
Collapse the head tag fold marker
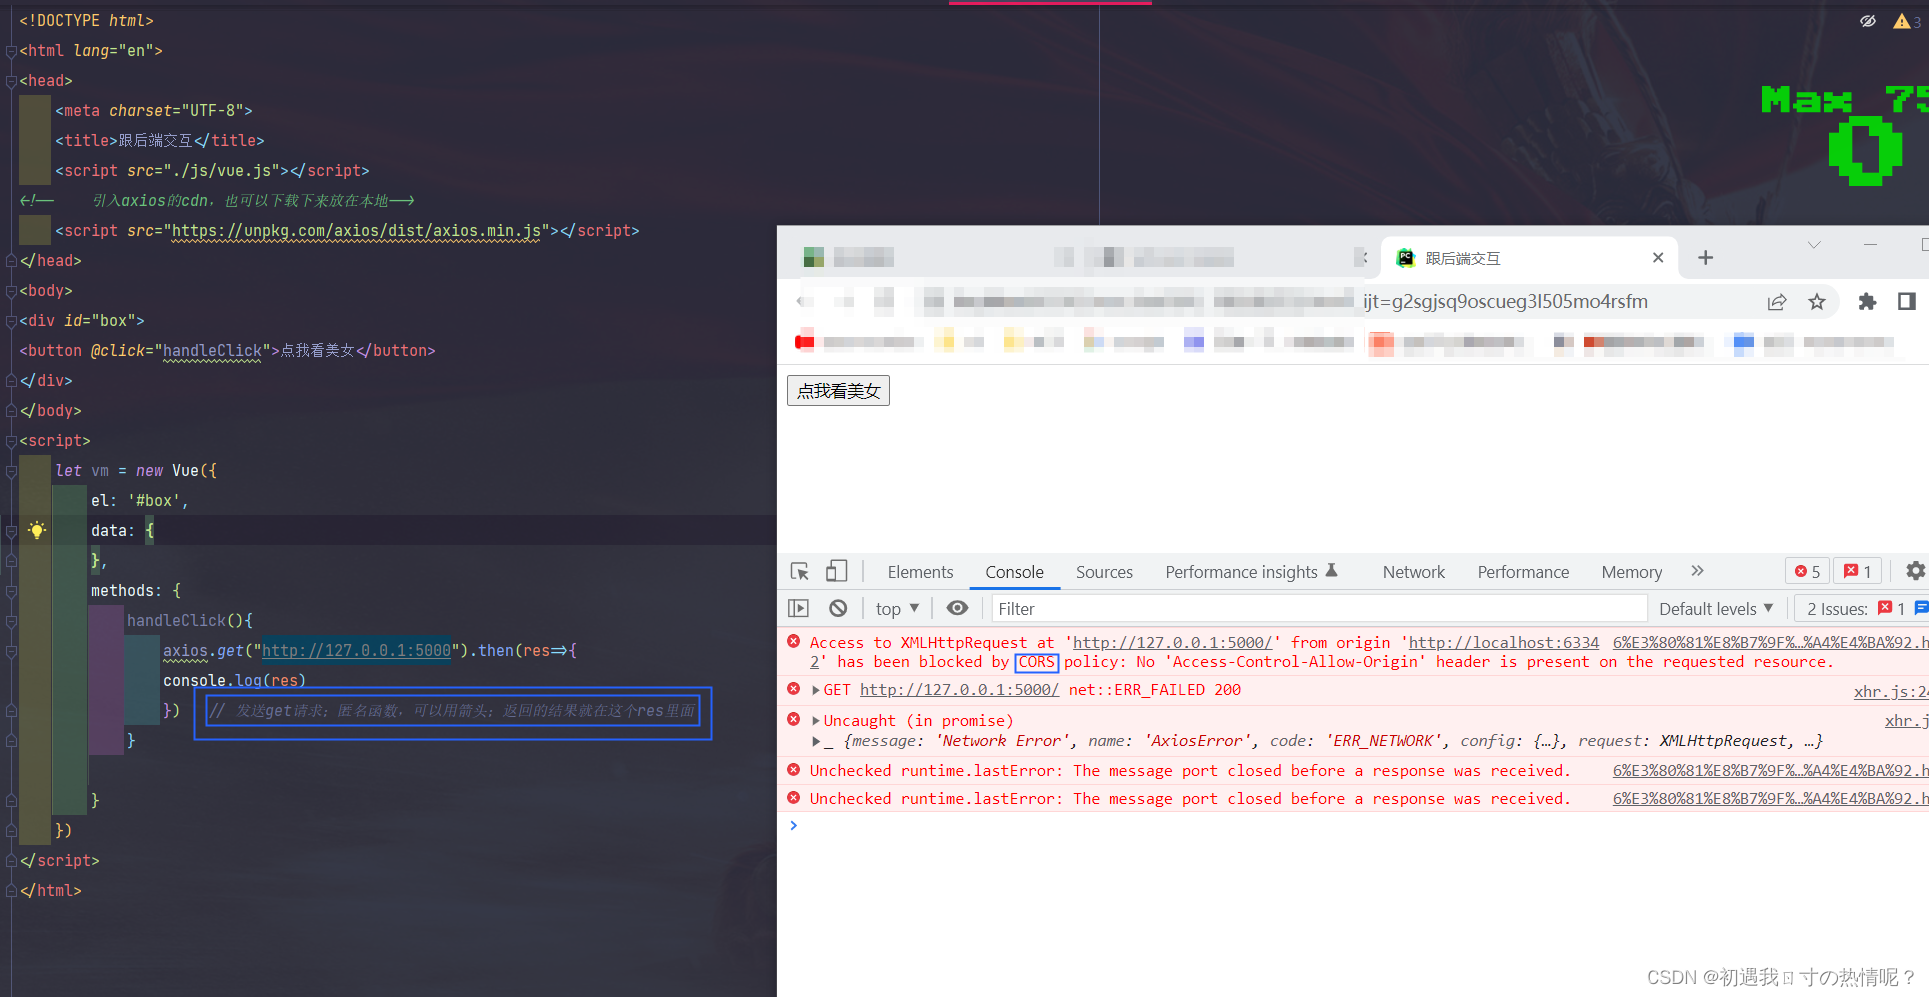[x=11, y=81]
